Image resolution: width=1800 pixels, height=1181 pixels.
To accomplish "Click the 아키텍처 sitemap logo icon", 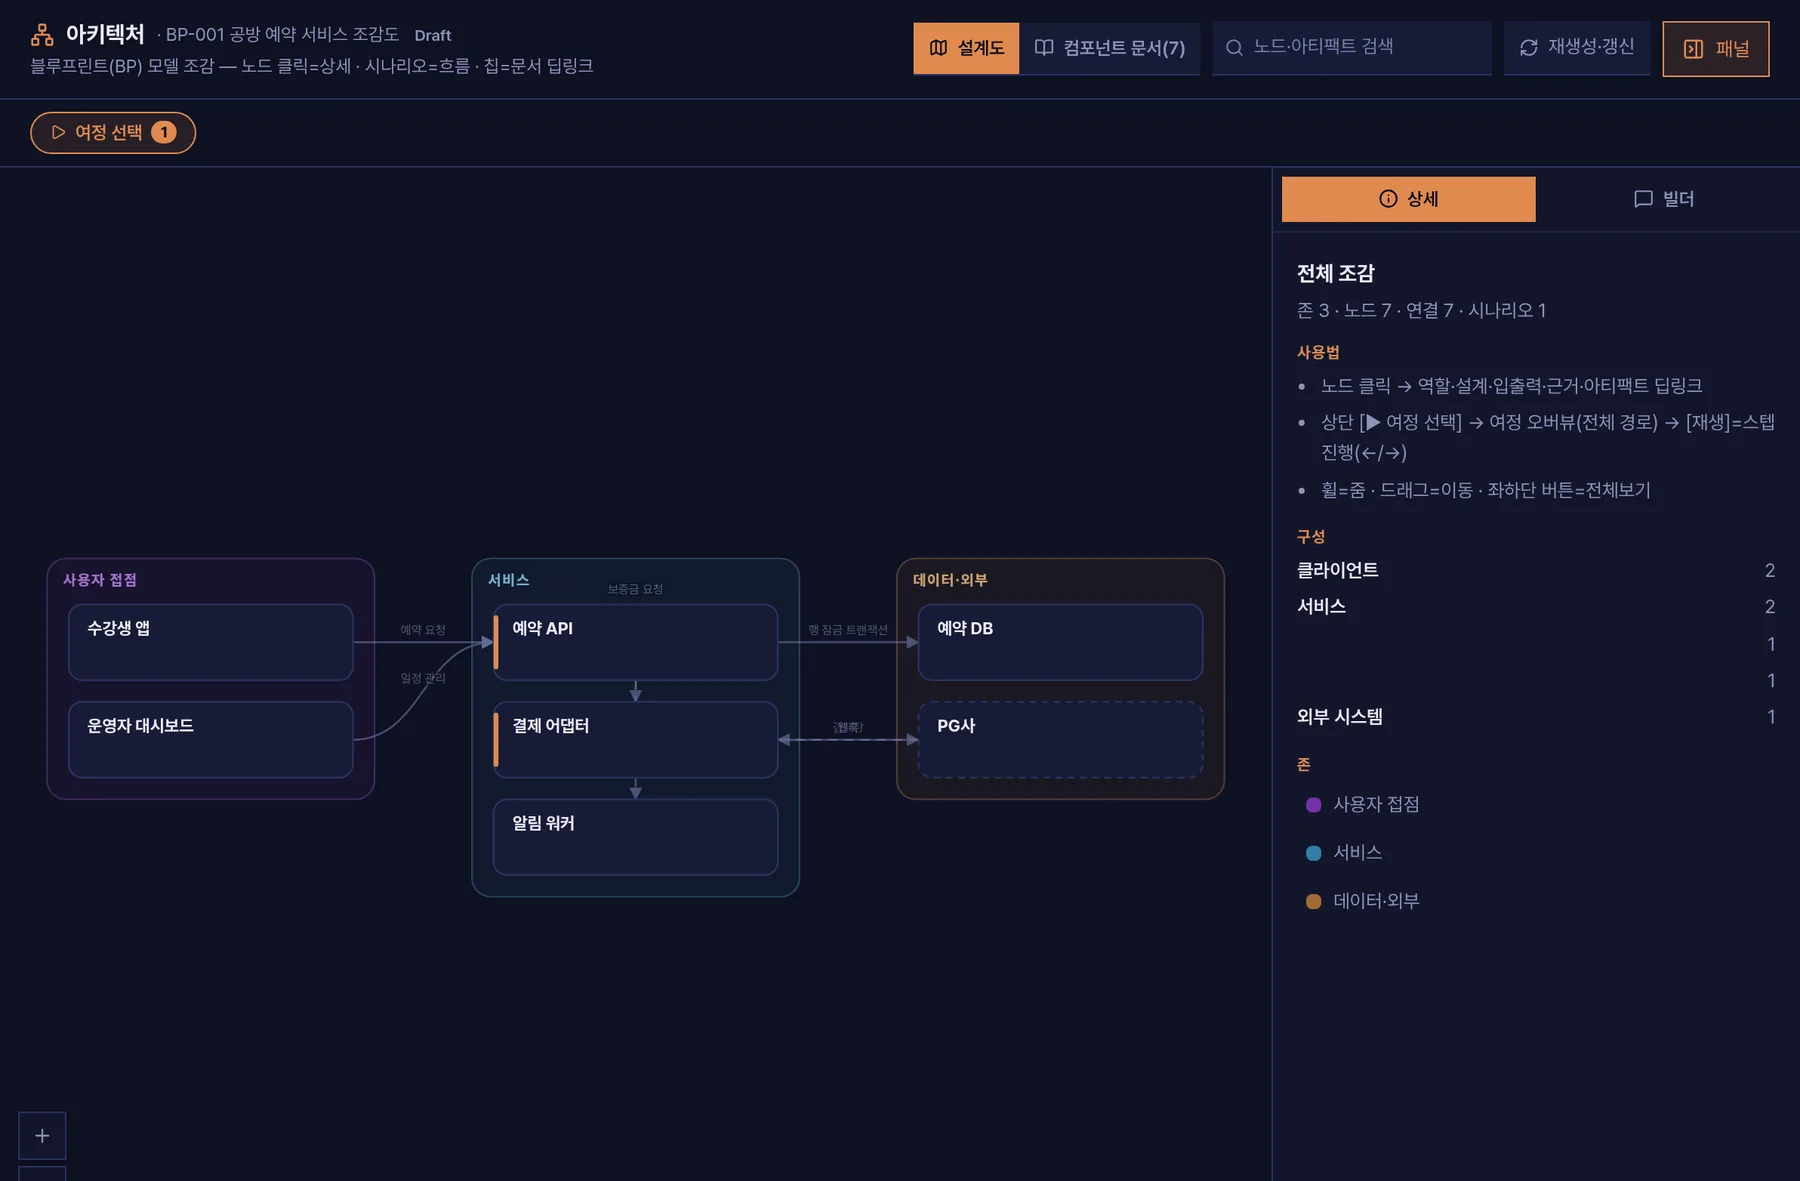I will [x=42, y=35].
